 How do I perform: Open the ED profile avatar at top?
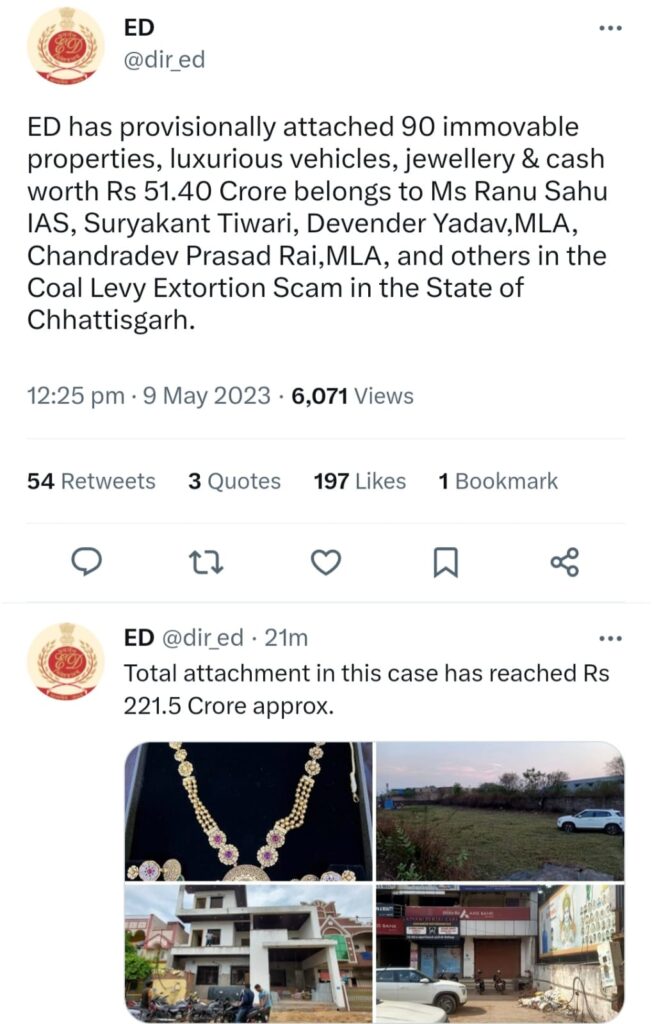tap(66, 45)
